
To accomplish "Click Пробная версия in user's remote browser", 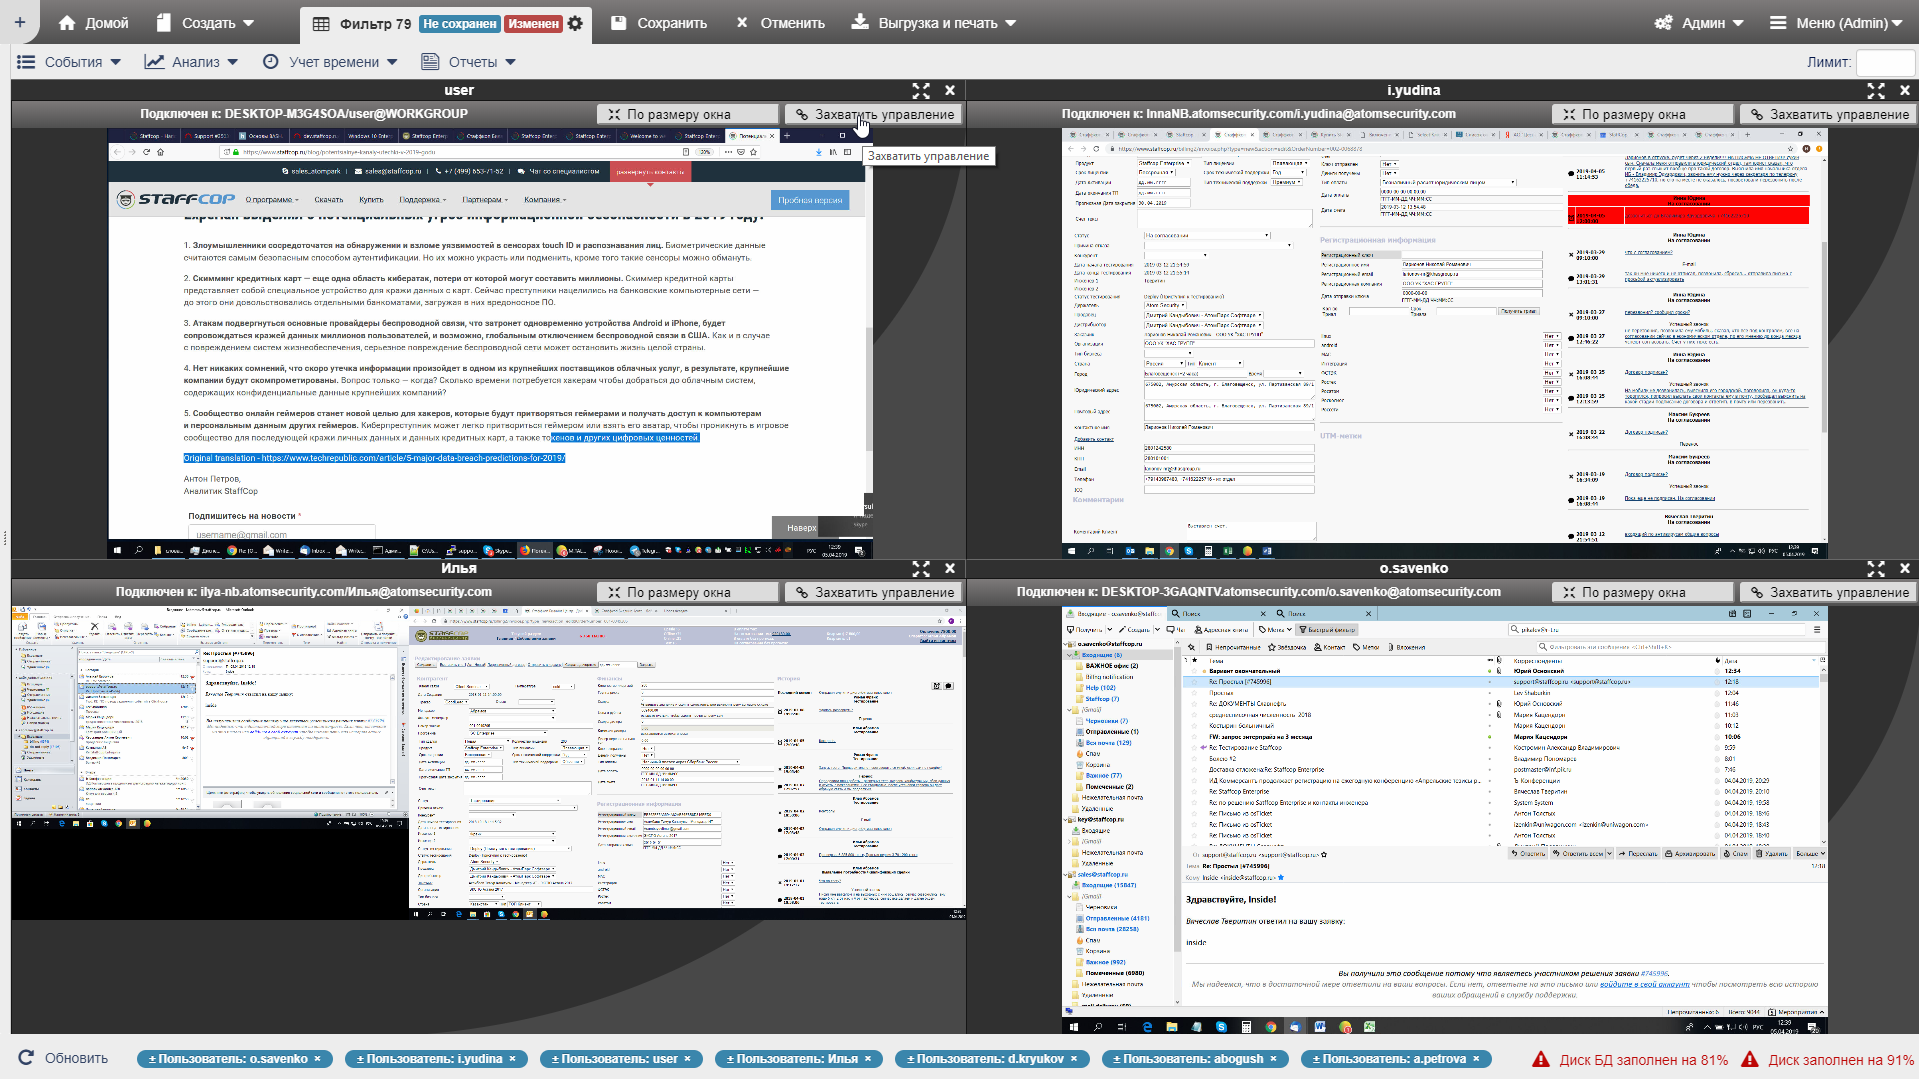I will point(810,200).
